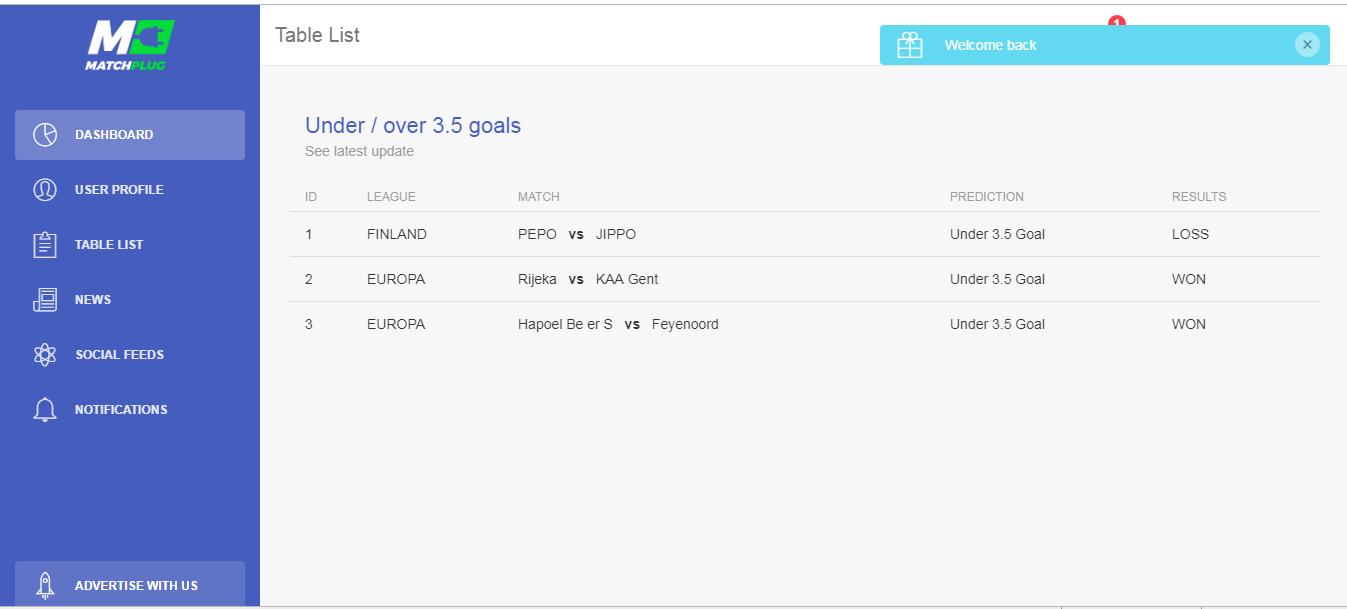Click the rocket icon near Advertise
This screenshot has height=609, width=1347.
click(x=45, y=585)
